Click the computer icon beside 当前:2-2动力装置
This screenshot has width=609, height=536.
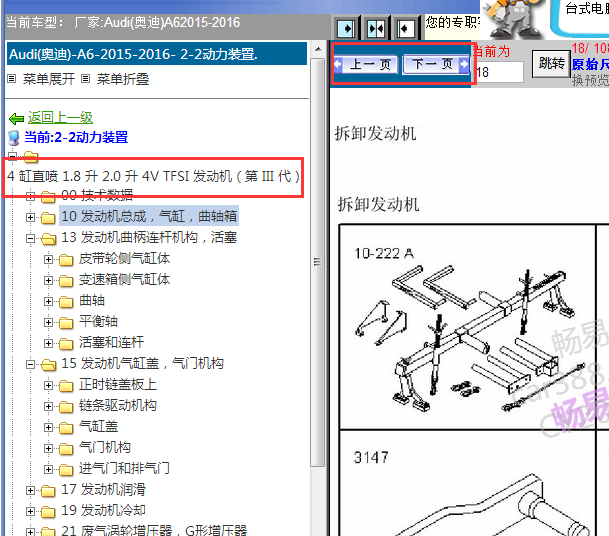14,137
